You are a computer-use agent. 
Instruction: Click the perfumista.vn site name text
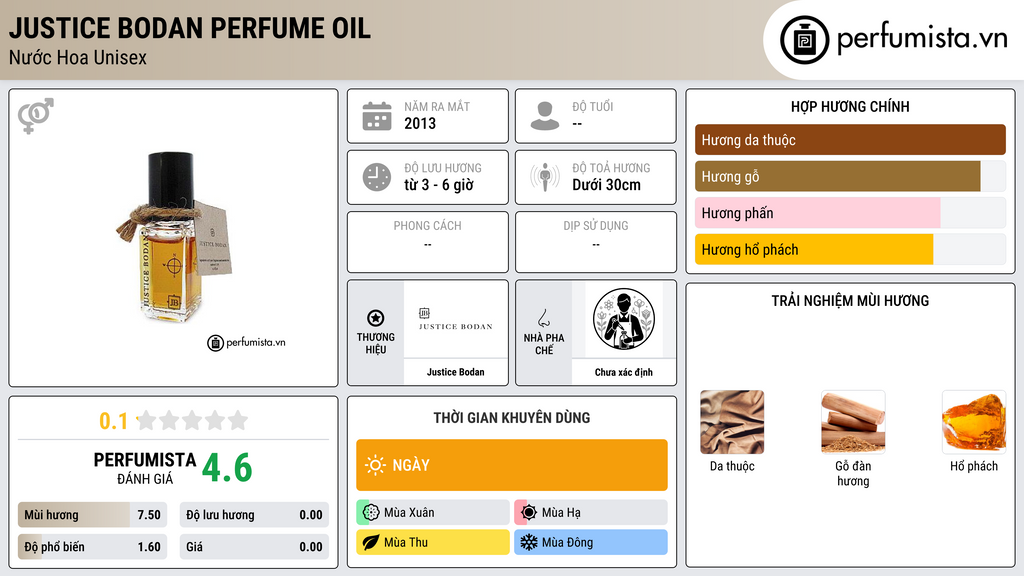(922, 38)
